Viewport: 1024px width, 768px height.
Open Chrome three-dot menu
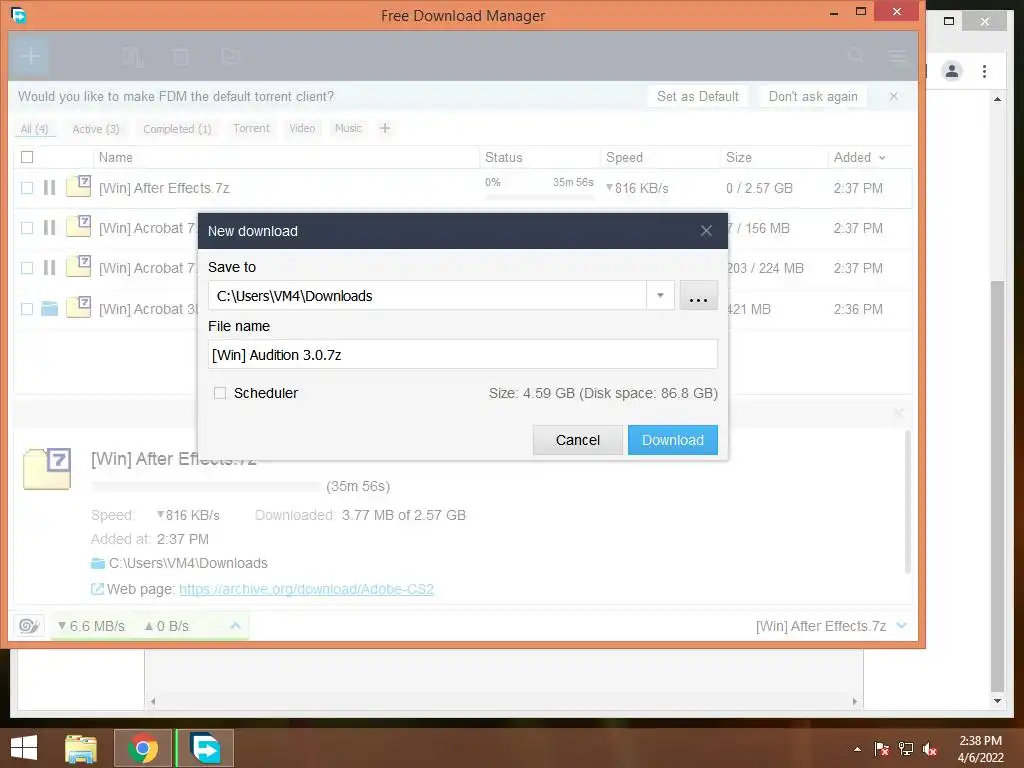click(984, 71)
